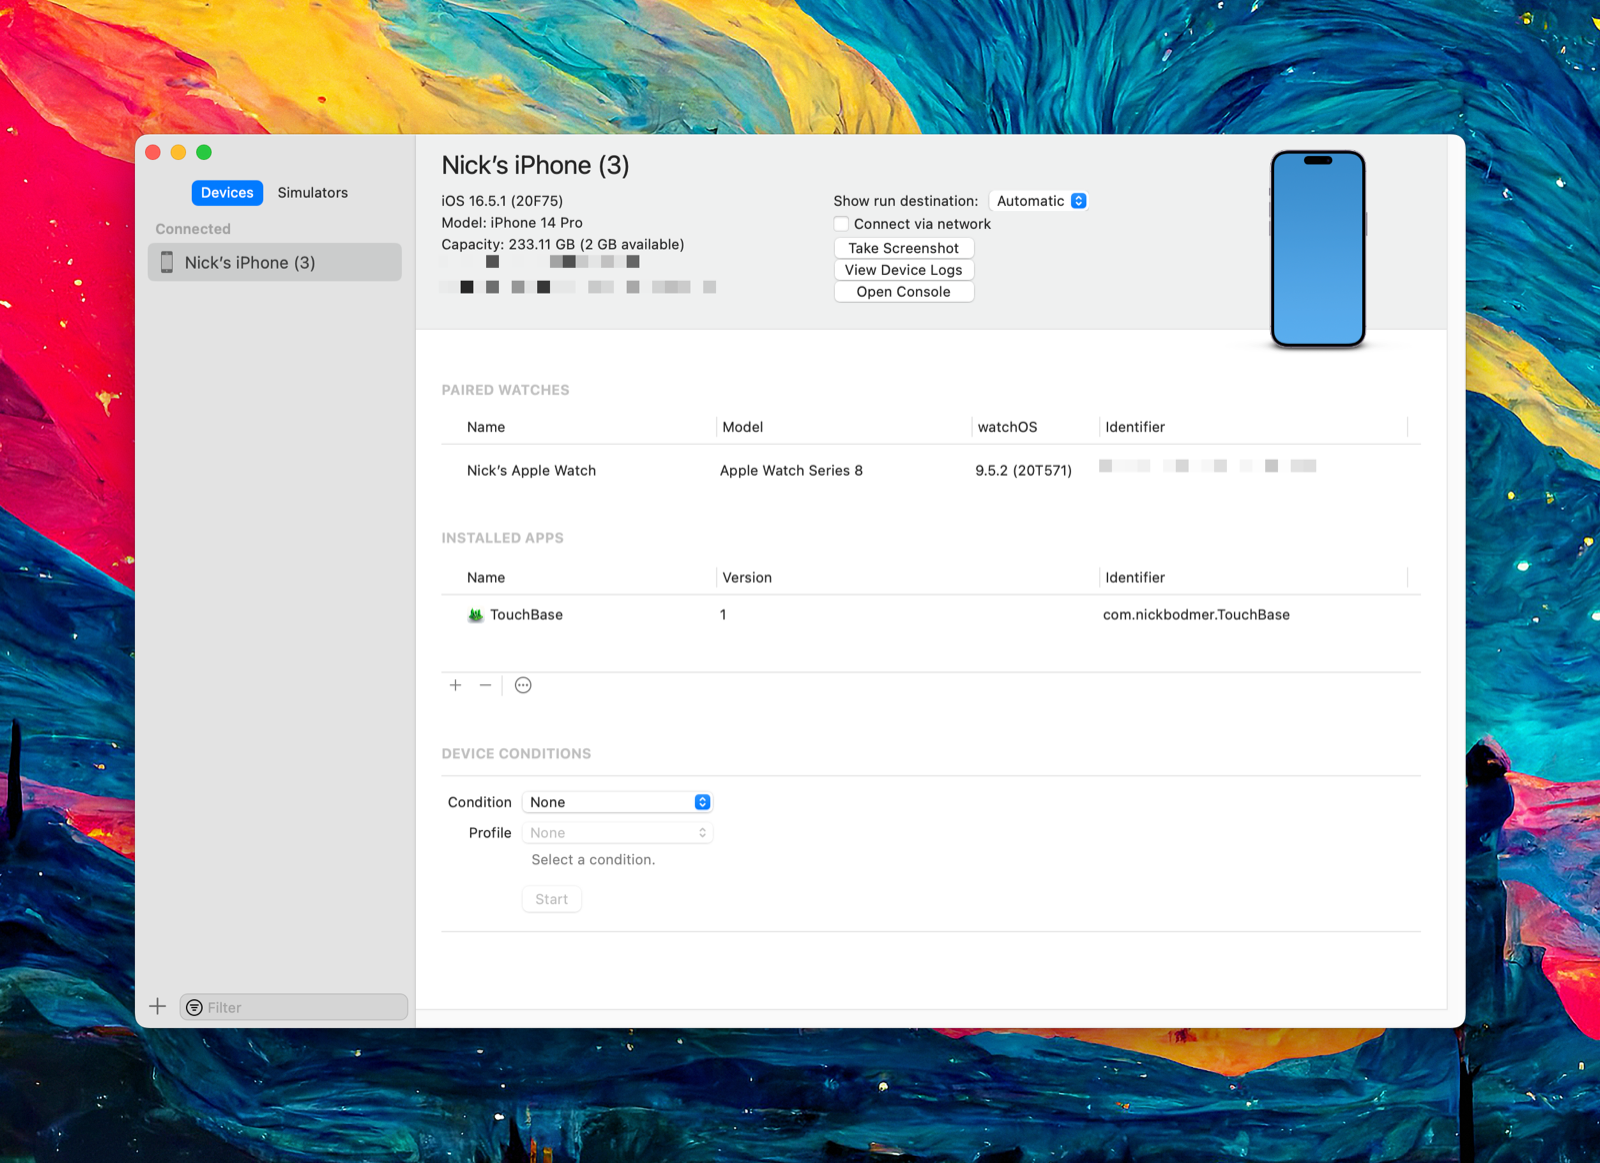Viewport: 1600px width, 1163px height.
Task: Click View Device Logs button
Action: coord(904,270)
